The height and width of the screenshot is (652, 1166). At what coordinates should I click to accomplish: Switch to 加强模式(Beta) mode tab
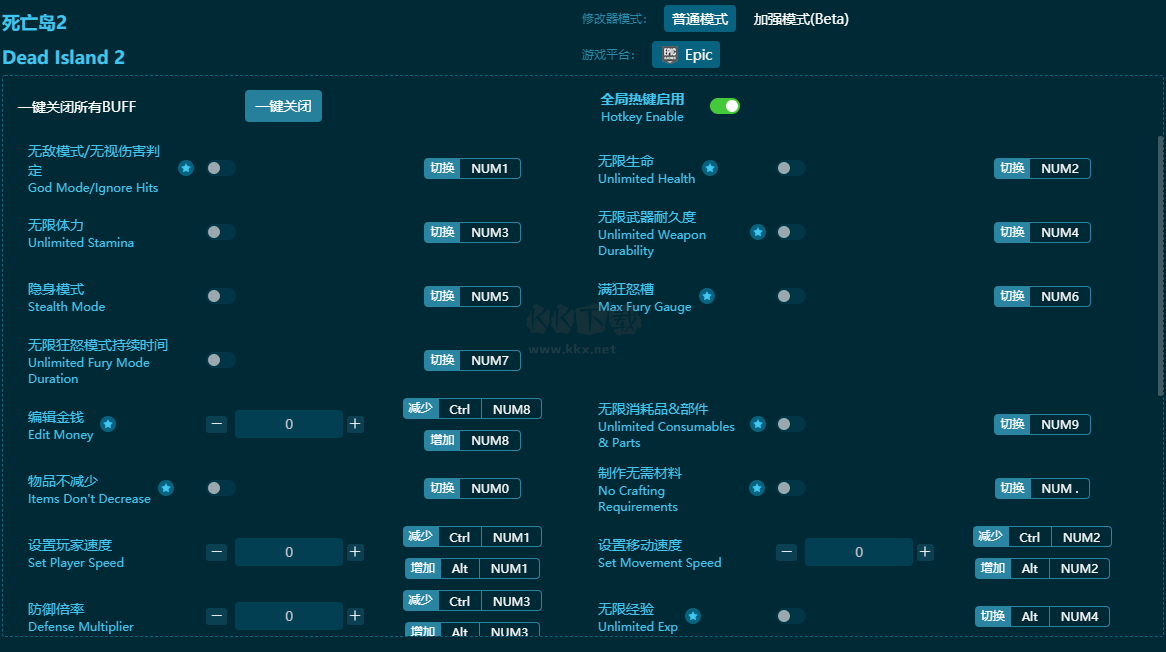tap(801, 19)
